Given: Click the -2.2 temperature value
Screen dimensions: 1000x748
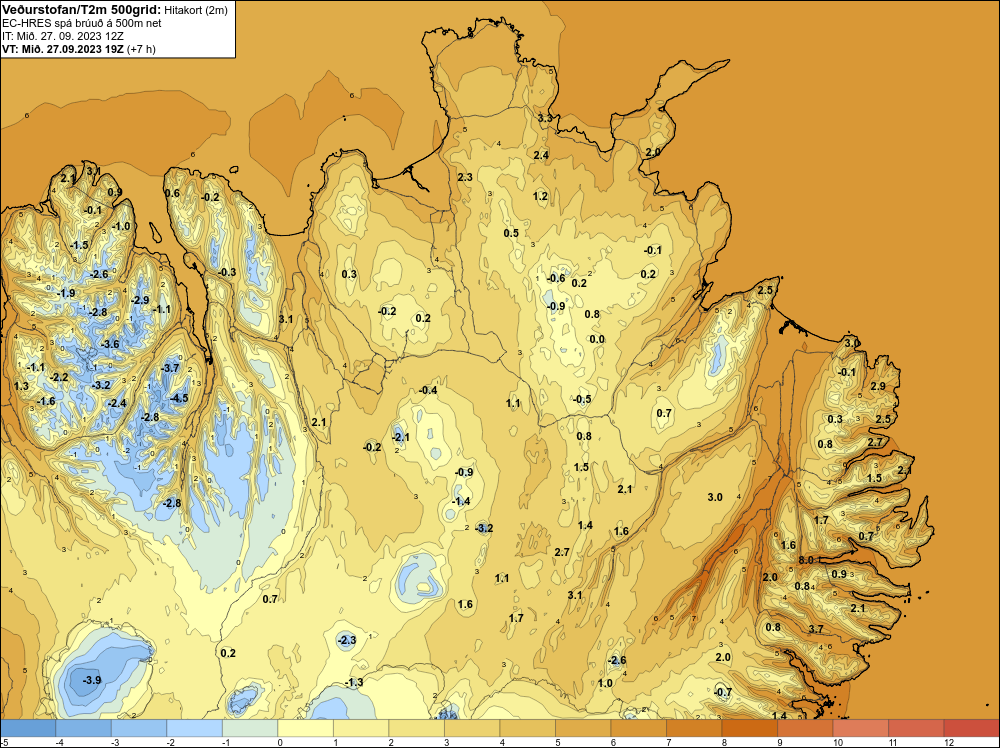Looking at the screenshot, I should (59, 378).
